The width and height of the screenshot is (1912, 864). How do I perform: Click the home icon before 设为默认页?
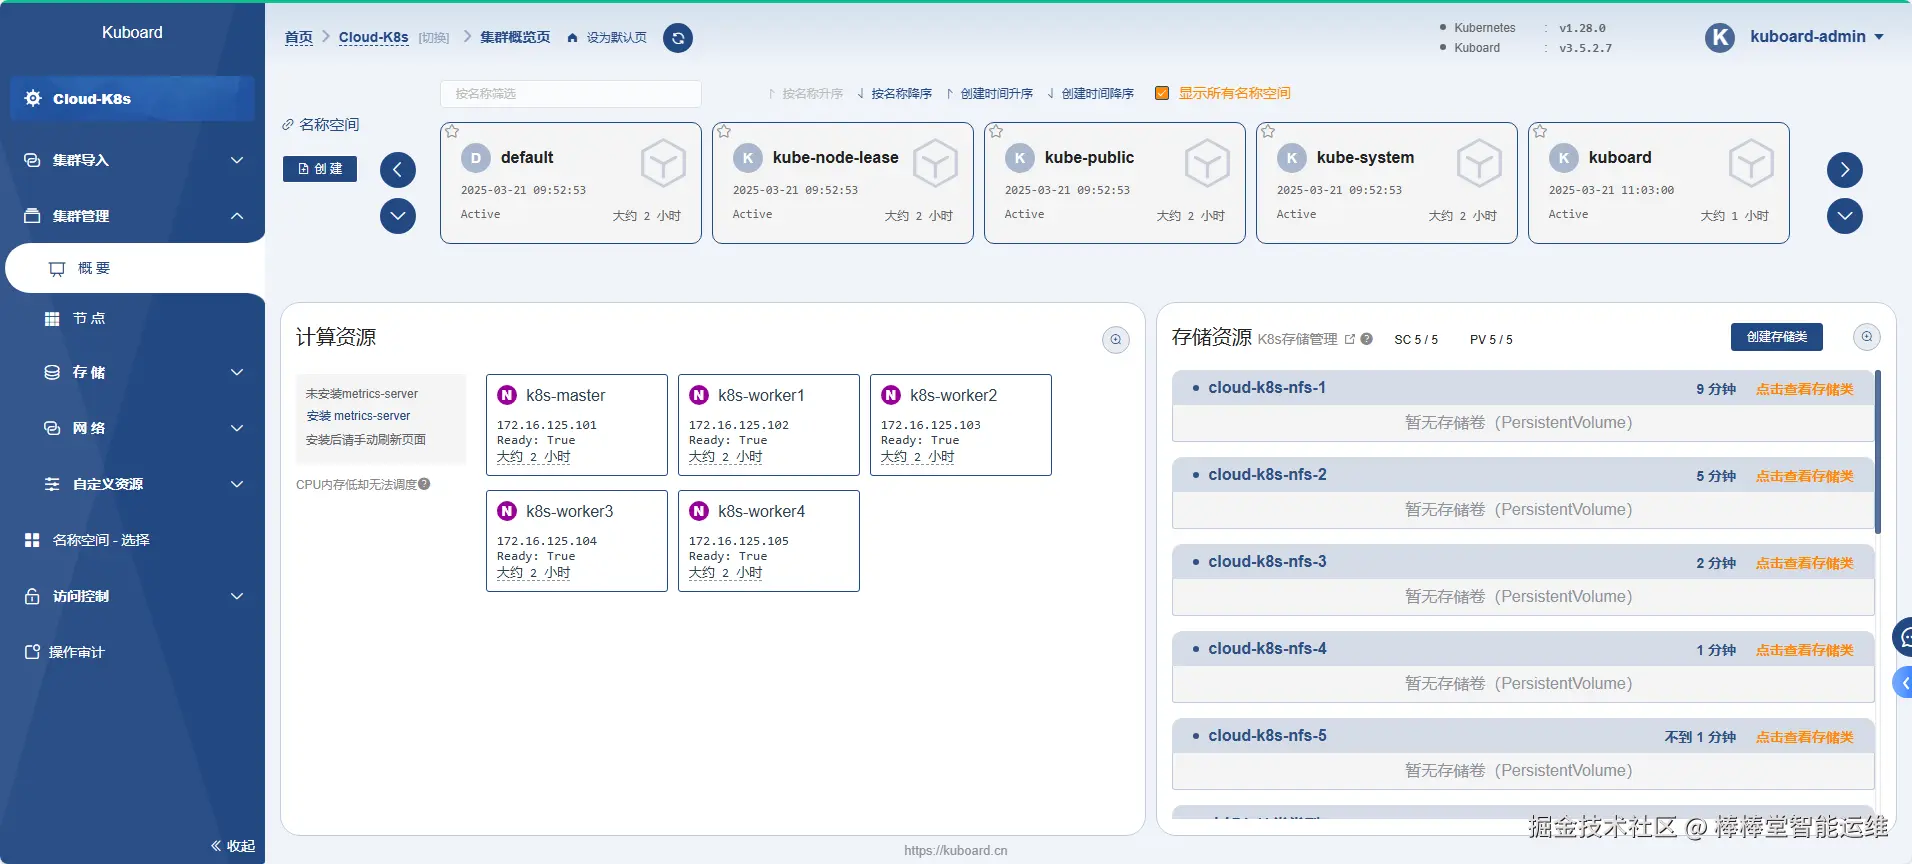572,38
